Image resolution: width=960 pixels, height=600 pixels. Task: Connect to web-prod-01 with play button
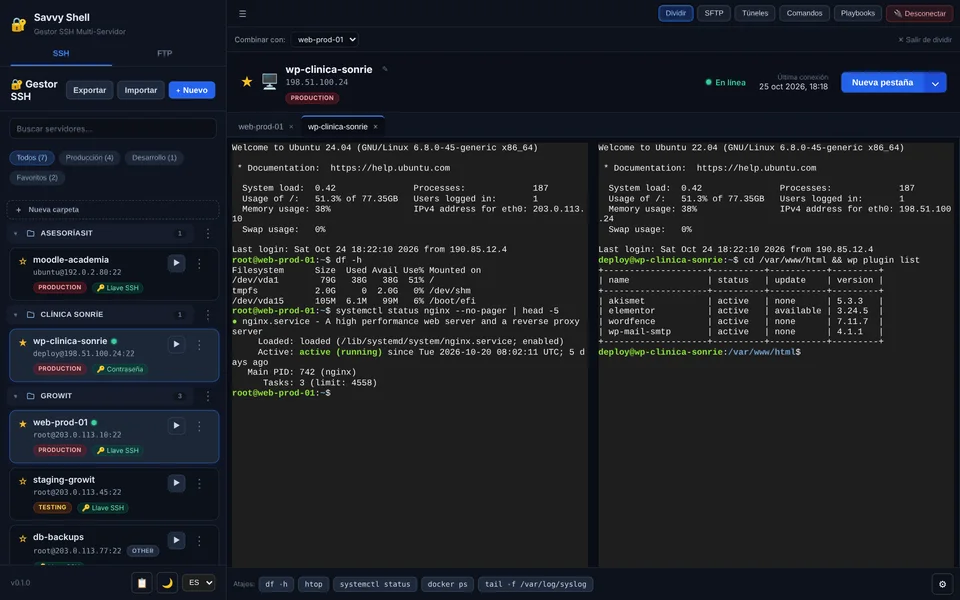point(176,426)
